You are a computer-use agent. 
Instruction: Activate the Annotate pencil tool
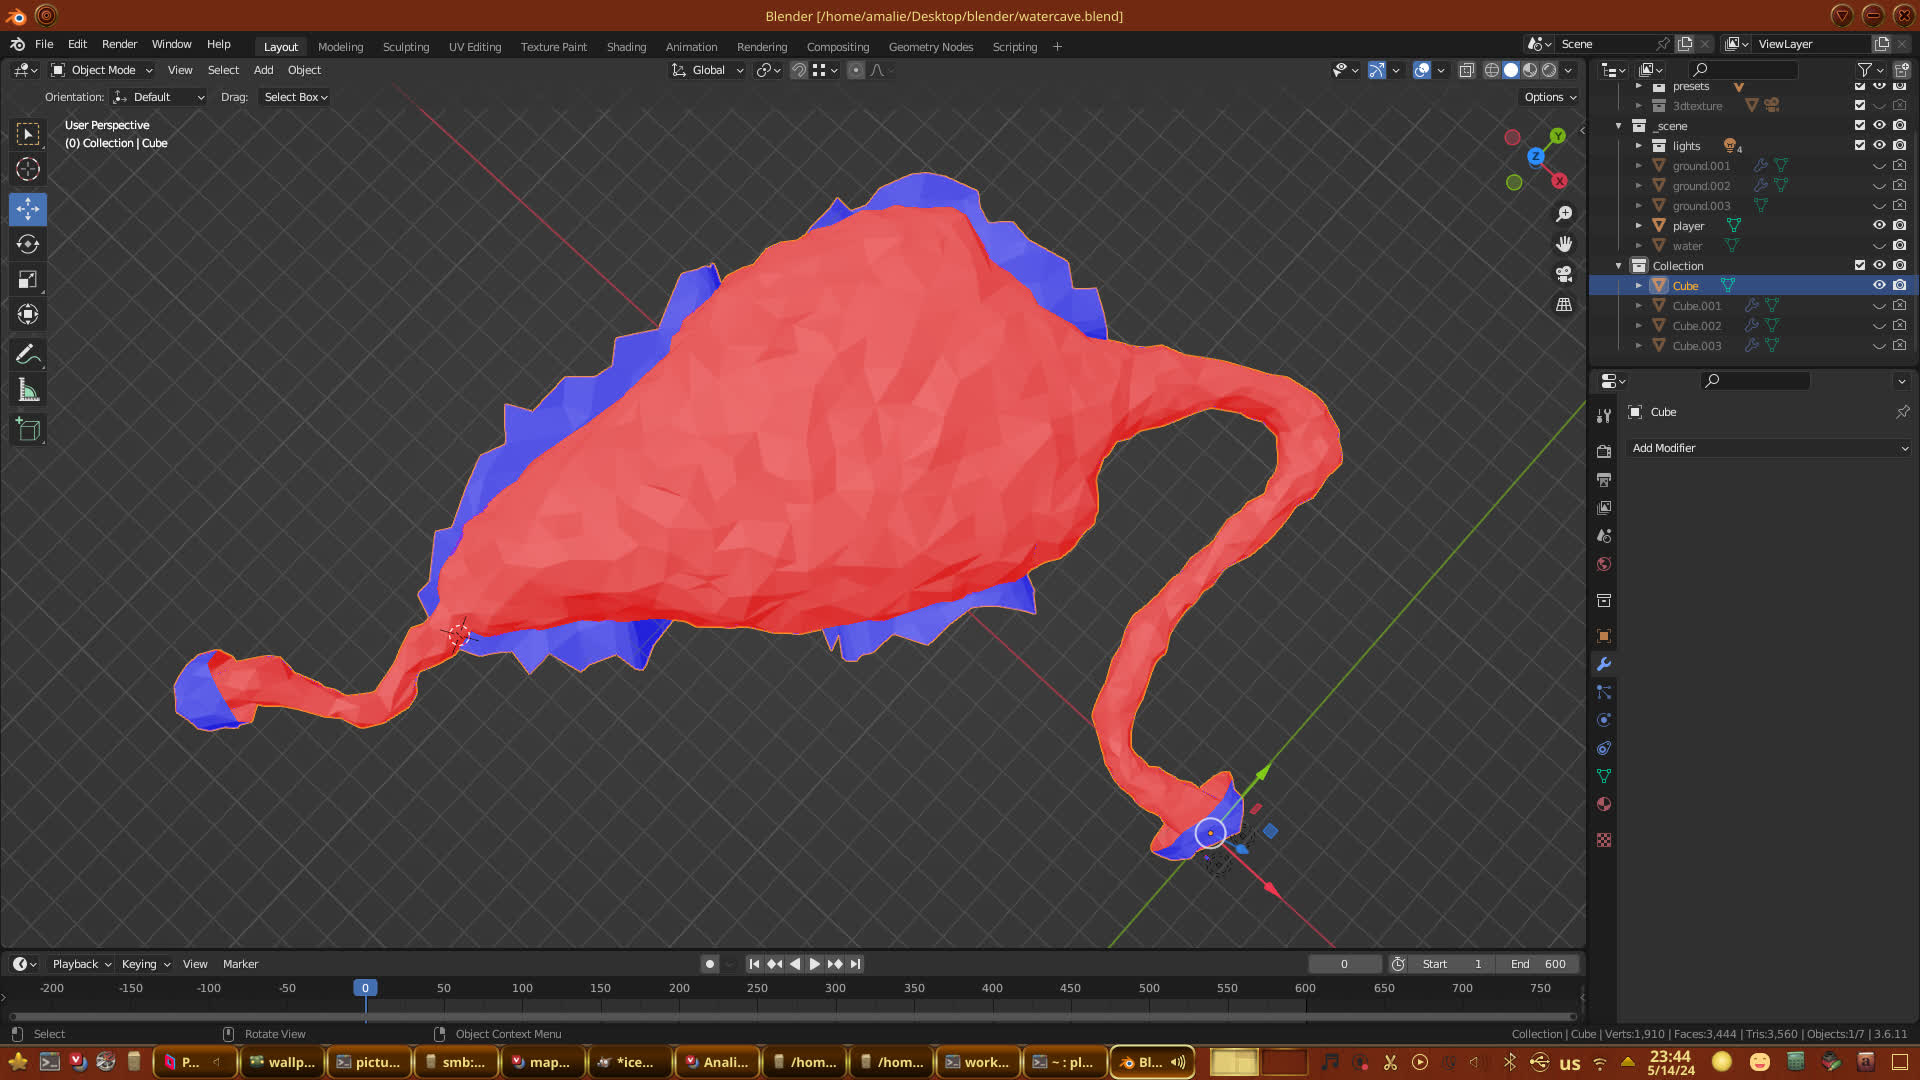28,355
